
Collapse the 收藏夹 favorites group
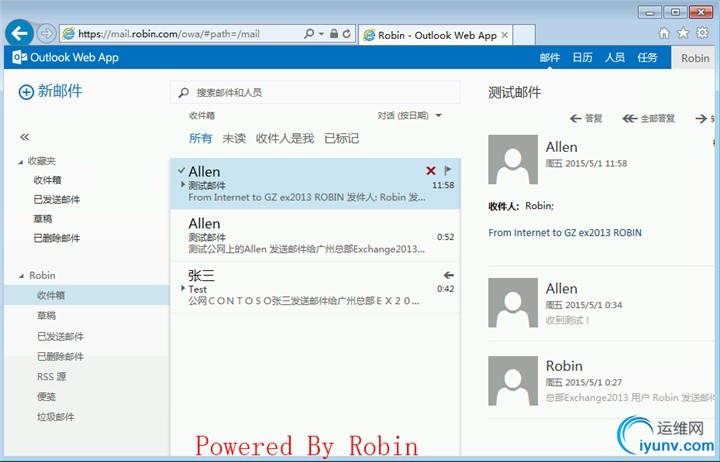[21, 162]
